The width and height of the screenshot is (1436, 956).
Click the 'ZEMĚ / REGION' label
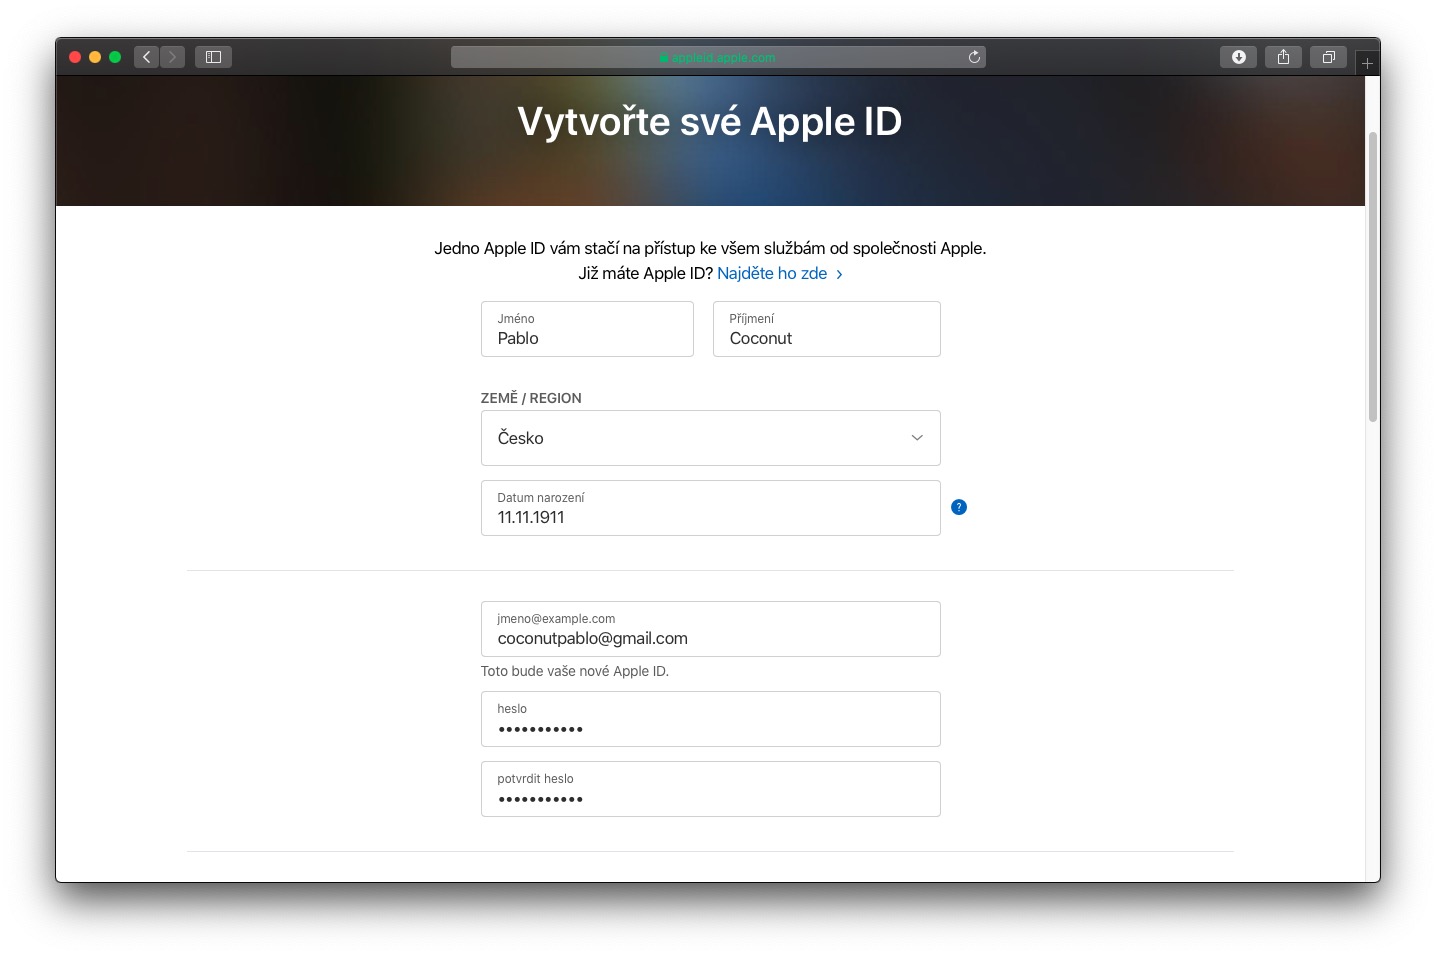coord(531,398)
